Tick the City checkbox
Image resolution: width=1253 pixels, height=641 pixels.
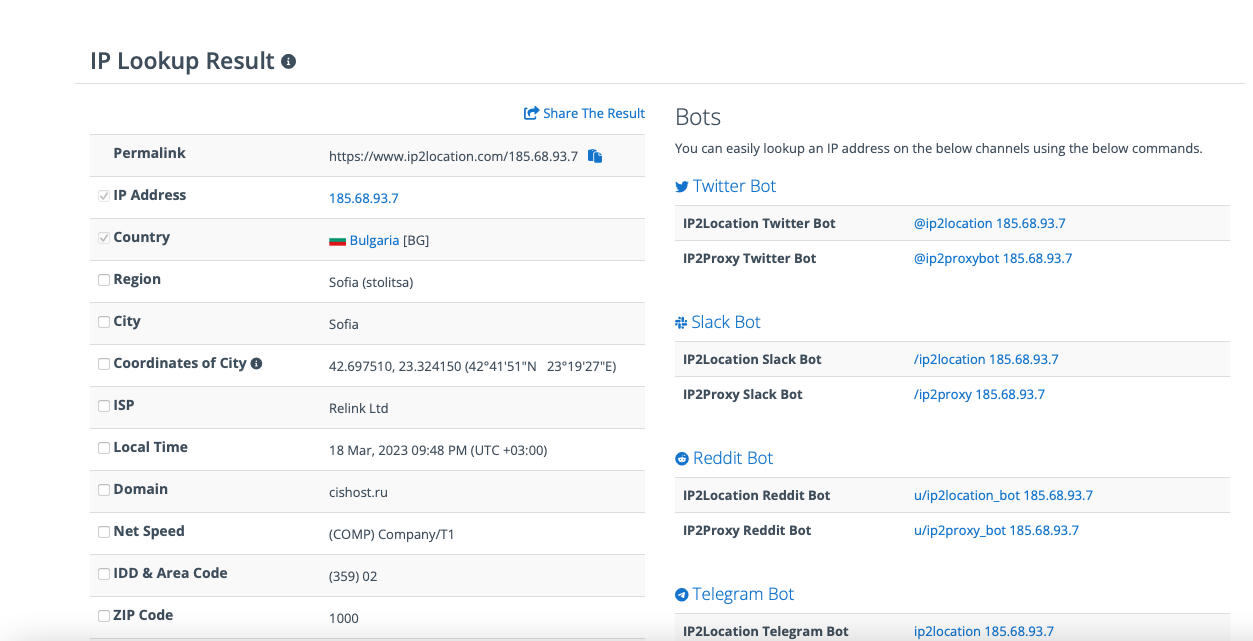coord(104,322)
